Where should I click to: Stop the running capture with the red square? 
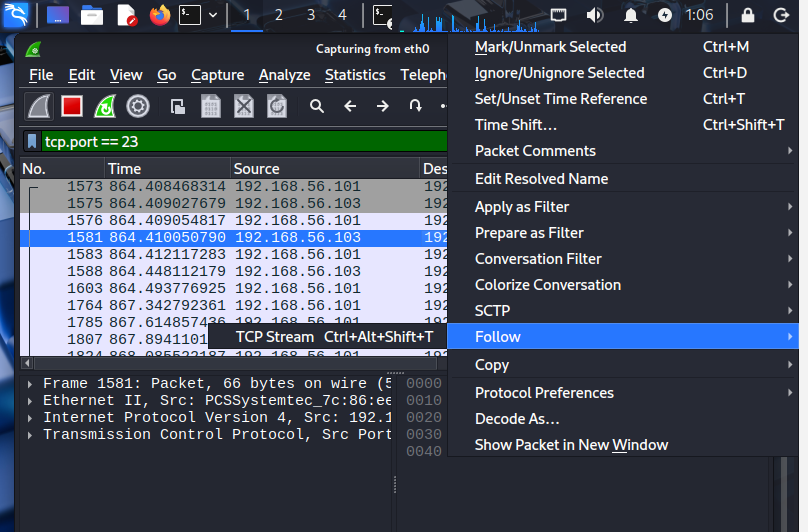[72, 107]
